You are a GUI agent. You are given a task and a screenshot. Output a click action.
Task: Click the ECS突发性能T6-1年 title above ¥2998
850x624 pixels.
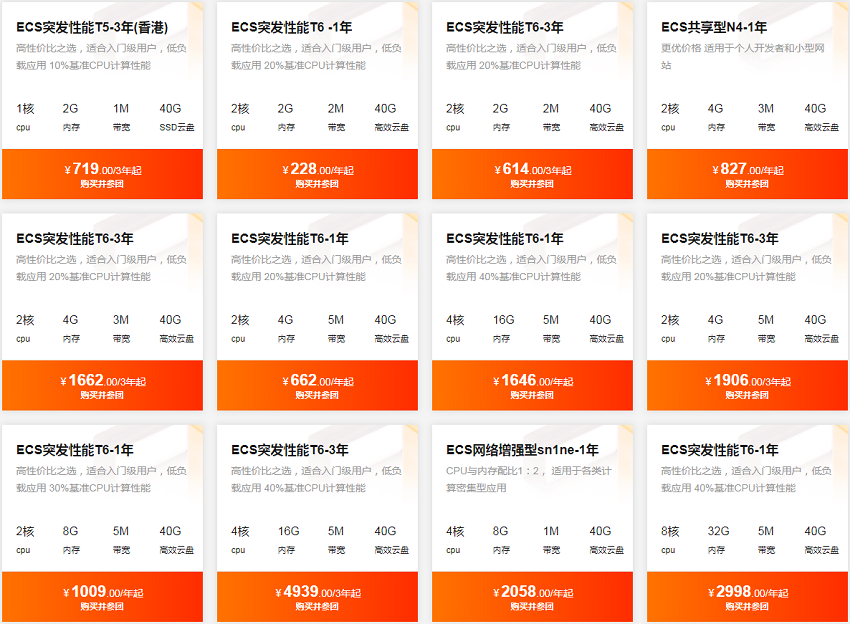tap(720, 450)
